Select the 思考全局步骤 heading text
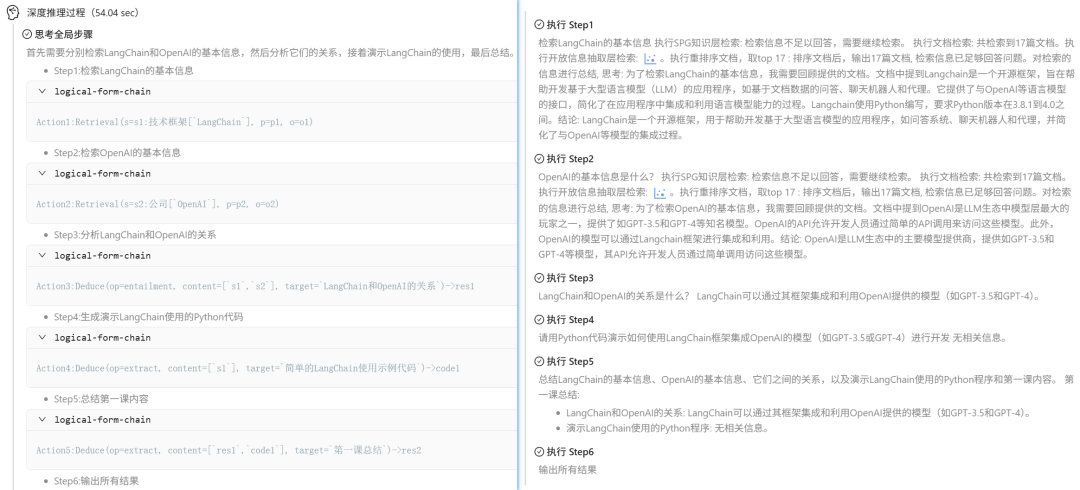Viewport: 1080px width, 490px height. tap(63, 33)
